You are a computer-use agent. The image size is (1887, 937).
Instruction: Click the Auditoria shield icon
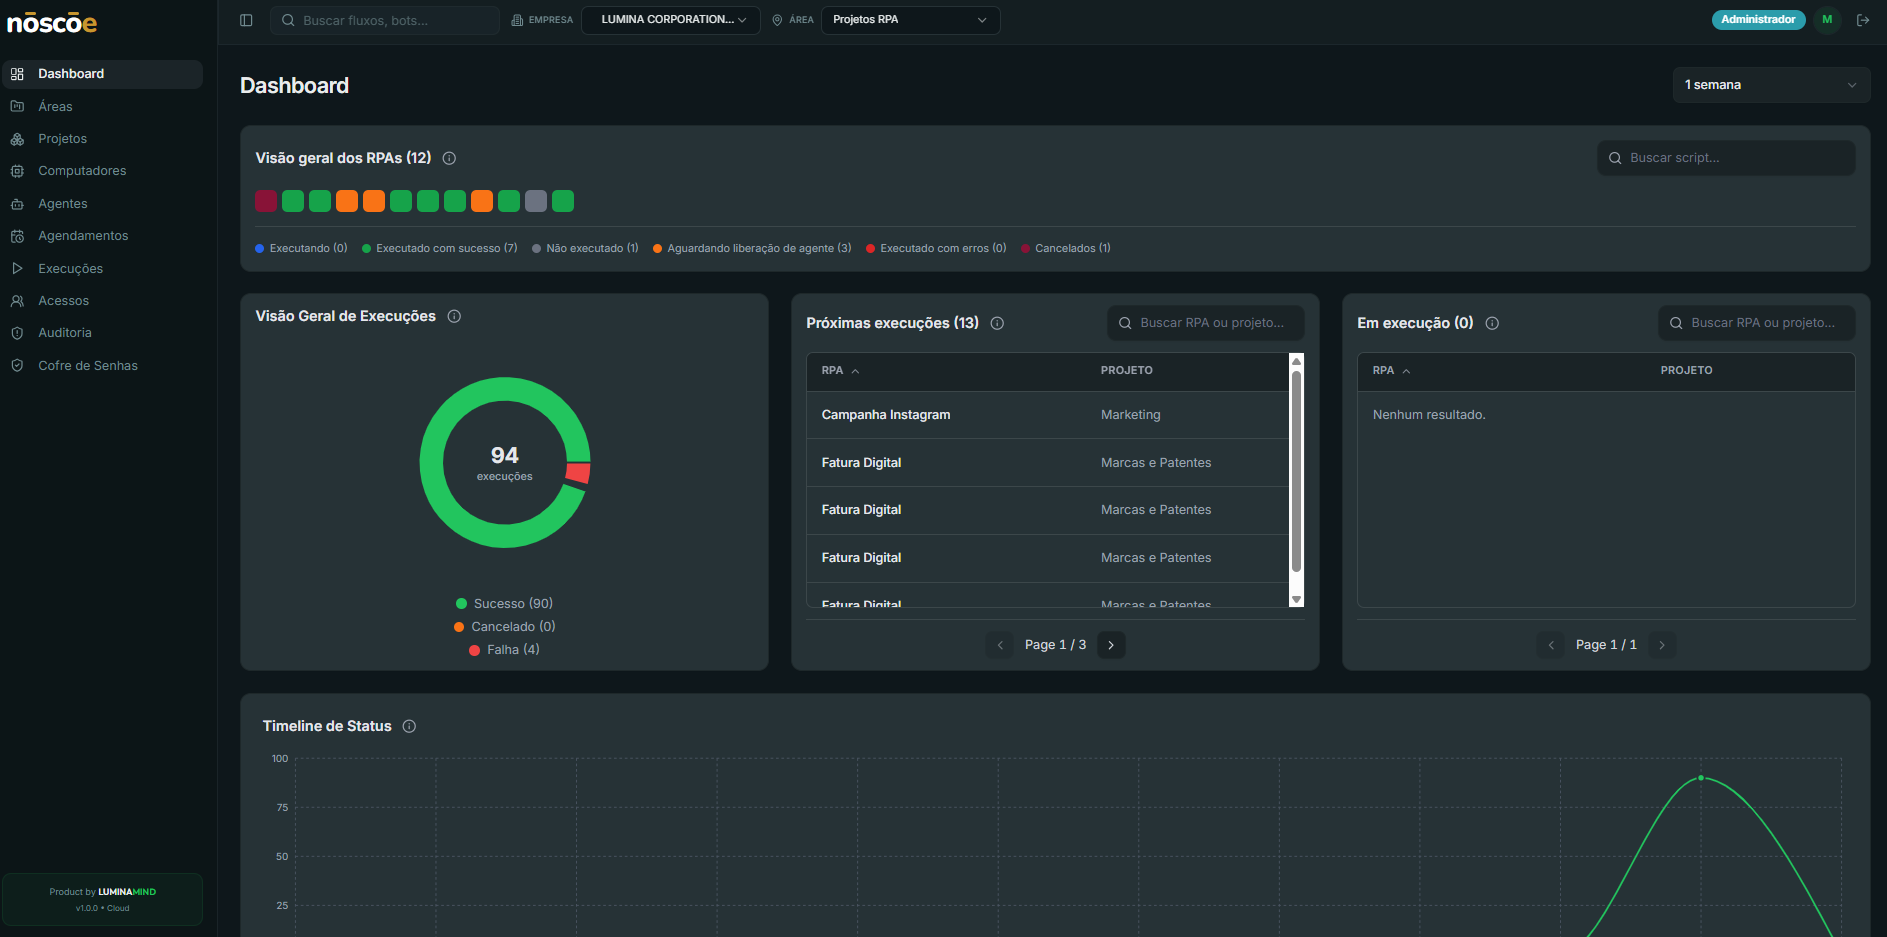click(x=17, y=333)
